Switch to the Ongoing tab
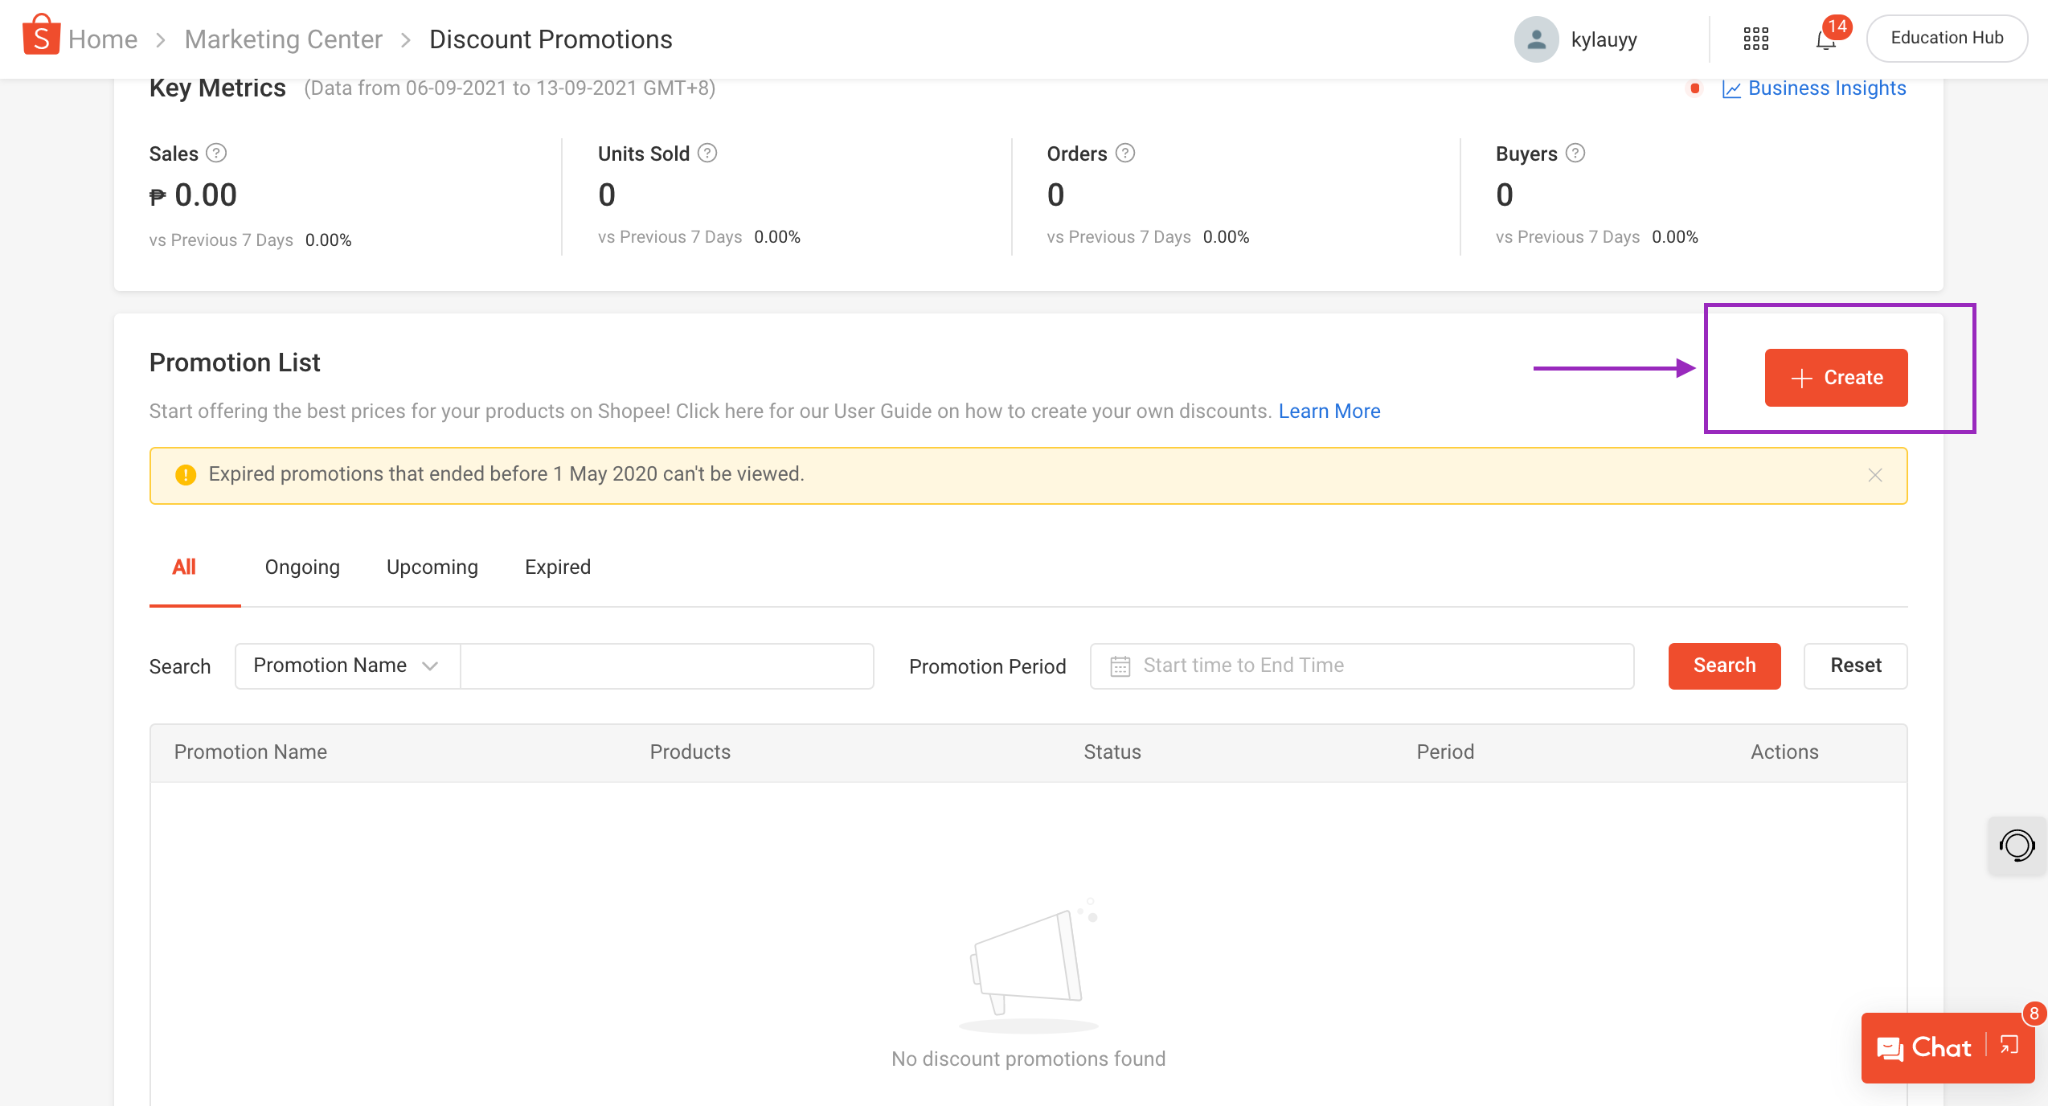The width and height of the screenshot is (2048, 1106). tap(302, 567)
